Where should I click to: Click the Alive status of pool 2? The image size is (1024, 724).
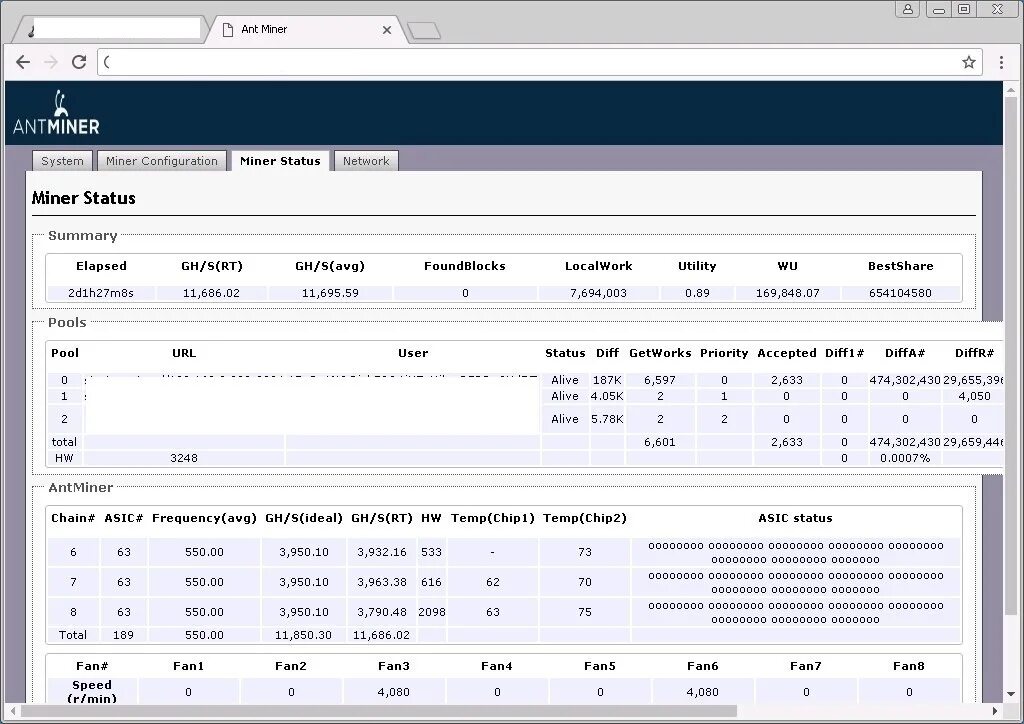(x=565, y=419)
